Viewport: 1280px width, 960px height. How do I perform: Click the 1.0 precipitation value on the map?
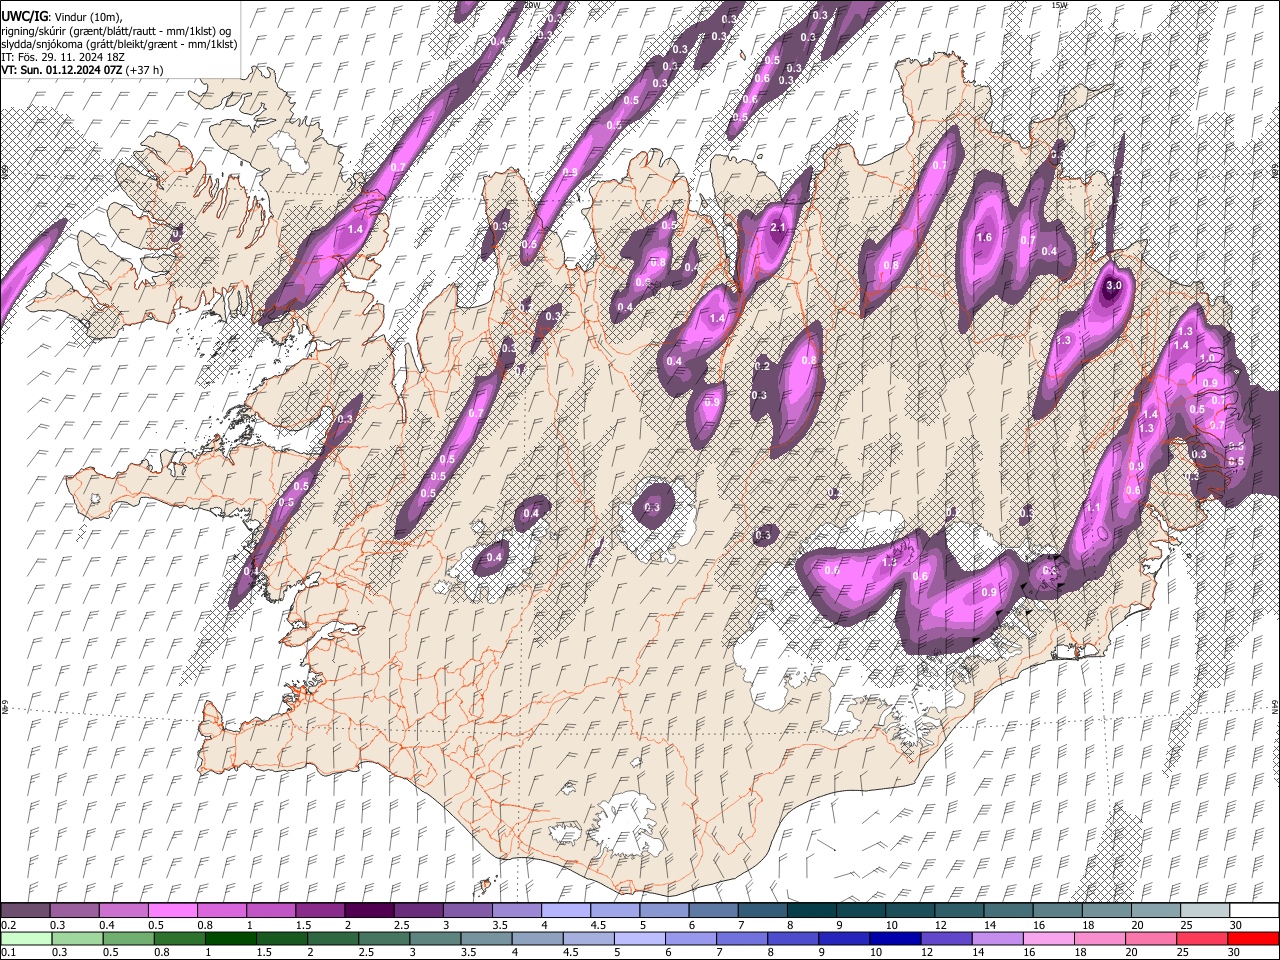(1207, 358)
